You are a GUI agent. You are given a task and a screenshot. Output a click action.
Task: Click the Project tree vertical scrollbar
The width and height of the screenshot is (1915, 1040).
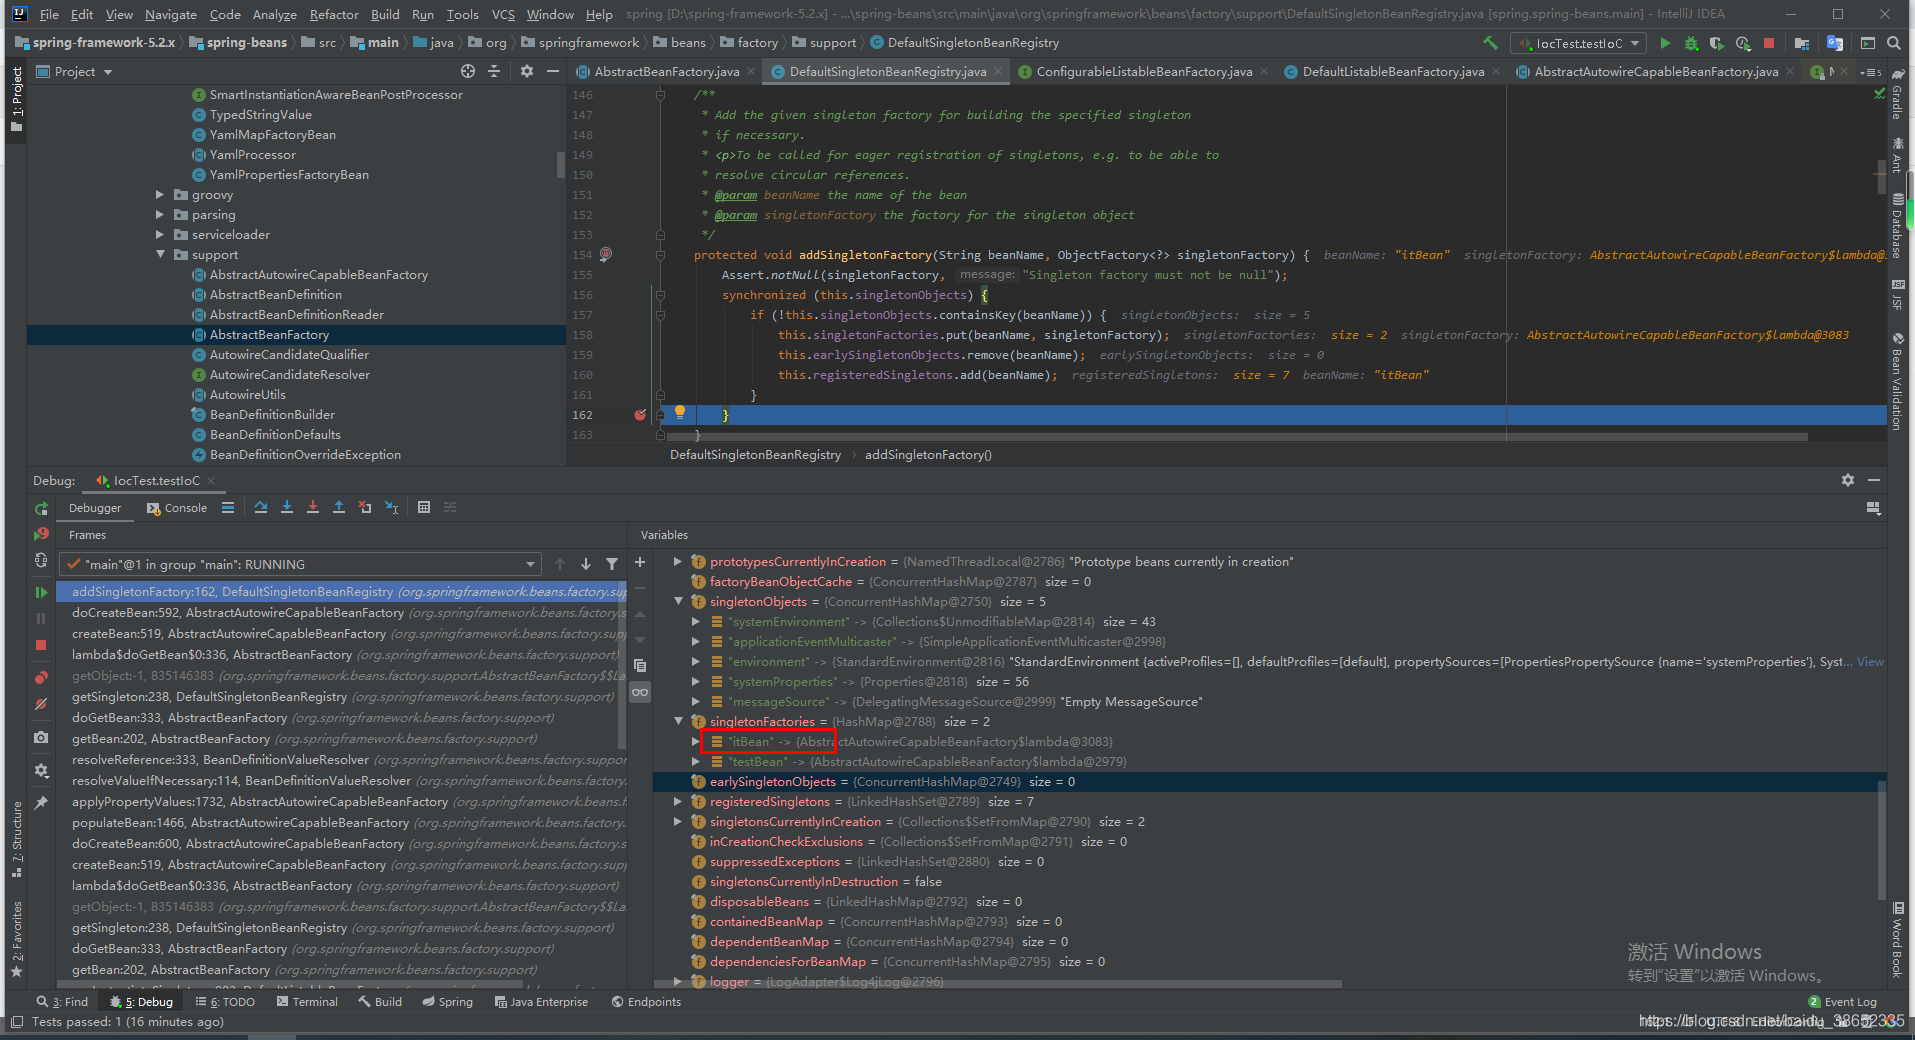click(561, 164)
